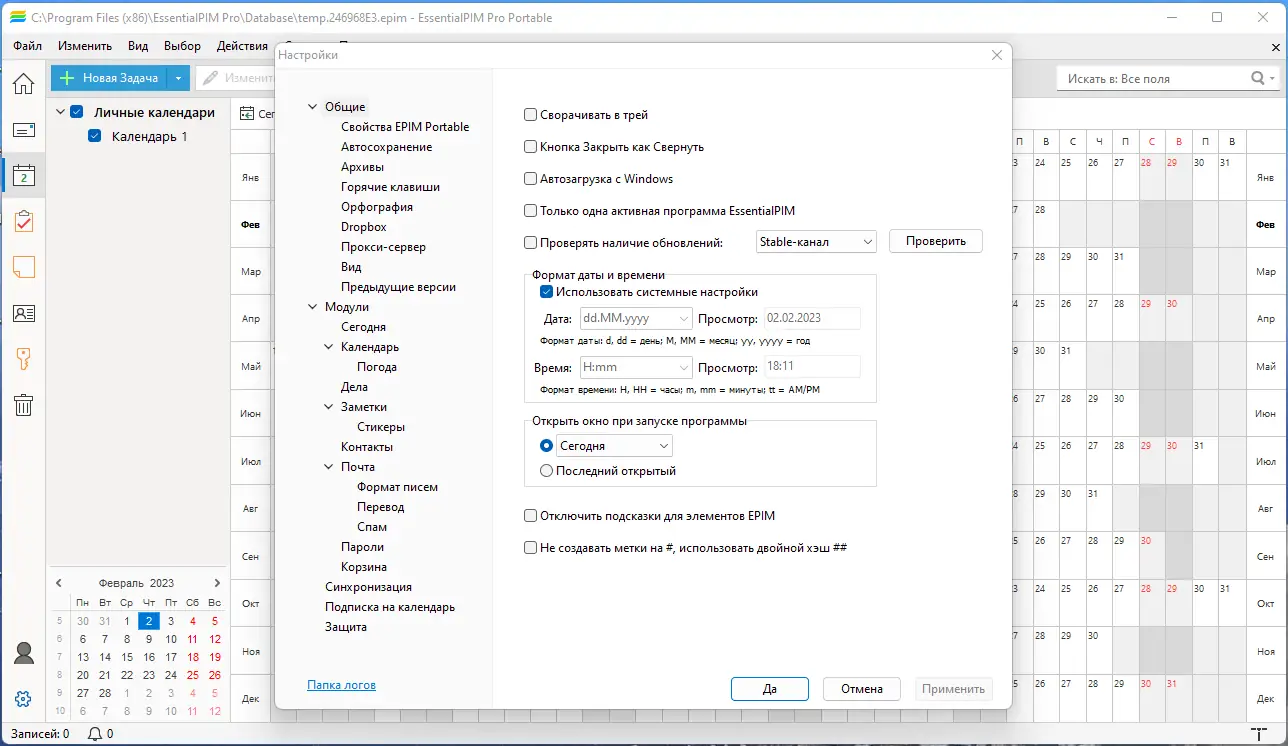The width and height of the screenshot is (1288, 746).
Task: Enable Проверять наличие обновлений checkbox
Action: pos(531,242)
